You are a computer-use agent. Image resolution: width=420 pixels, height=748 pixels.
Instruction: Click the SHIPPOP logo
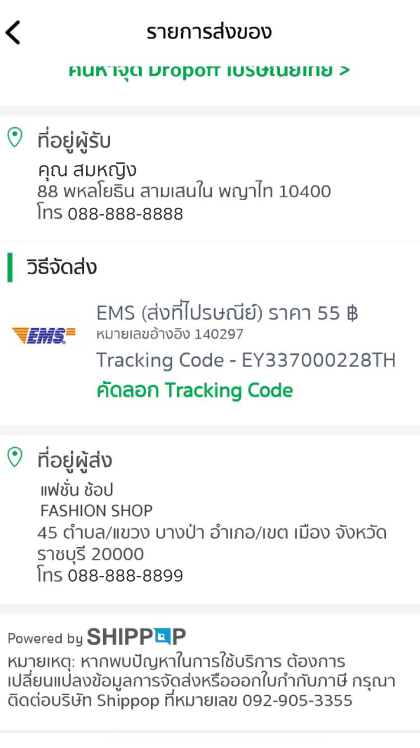coord(136,637)
